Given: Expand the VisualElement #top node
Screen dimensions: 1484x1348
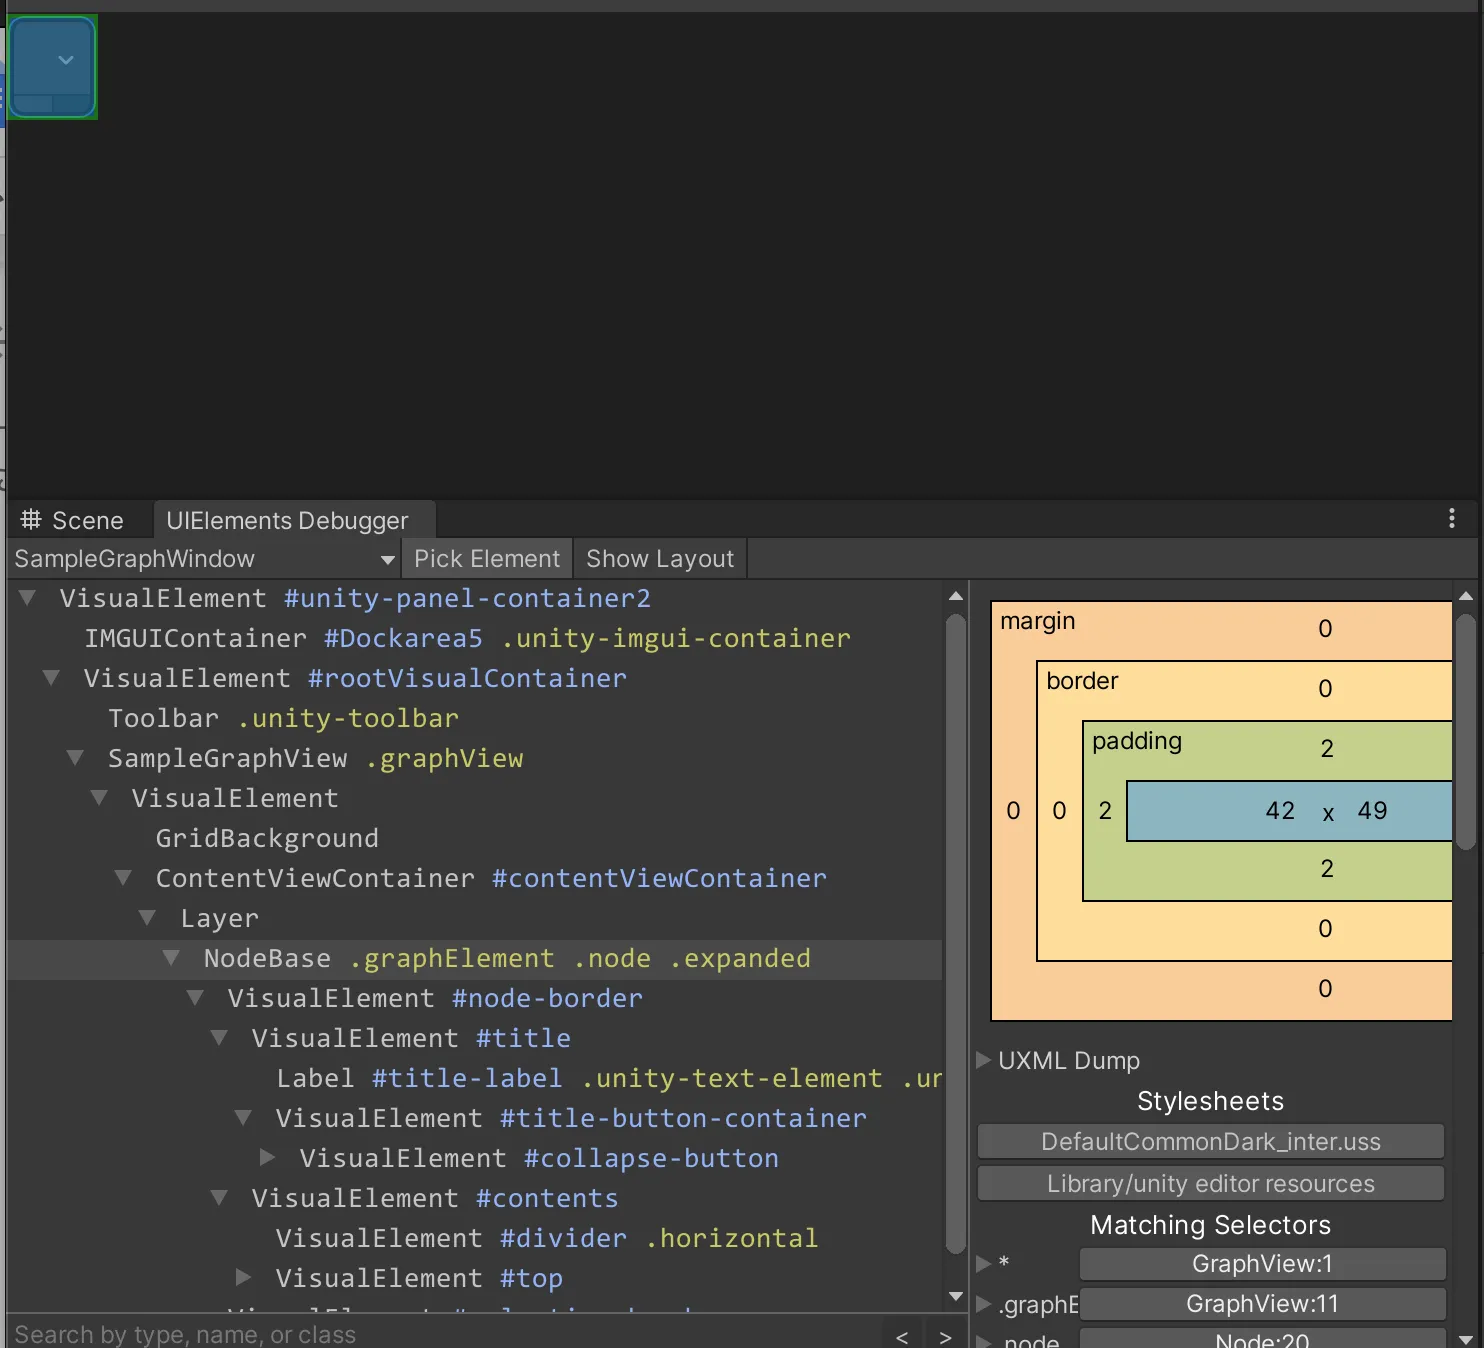Looking at the screenshot, I should (x=243, y=1278).
